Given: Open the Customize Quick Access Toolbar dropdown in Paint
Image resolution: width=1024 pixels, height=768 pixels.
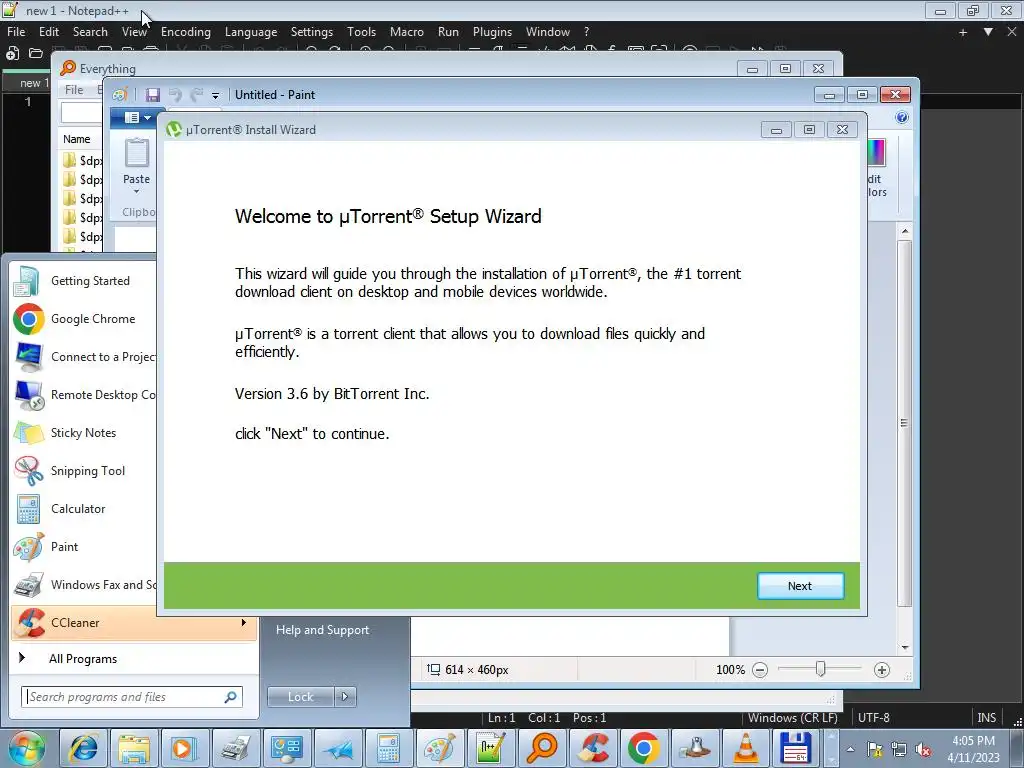Looking at the screenshot, I should 216,95.
